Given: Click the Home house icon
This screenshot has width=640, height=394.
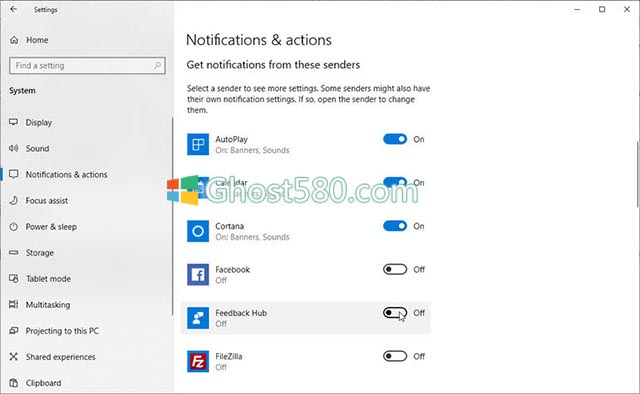Looking at the screenshot, I should tap(14, 40).
